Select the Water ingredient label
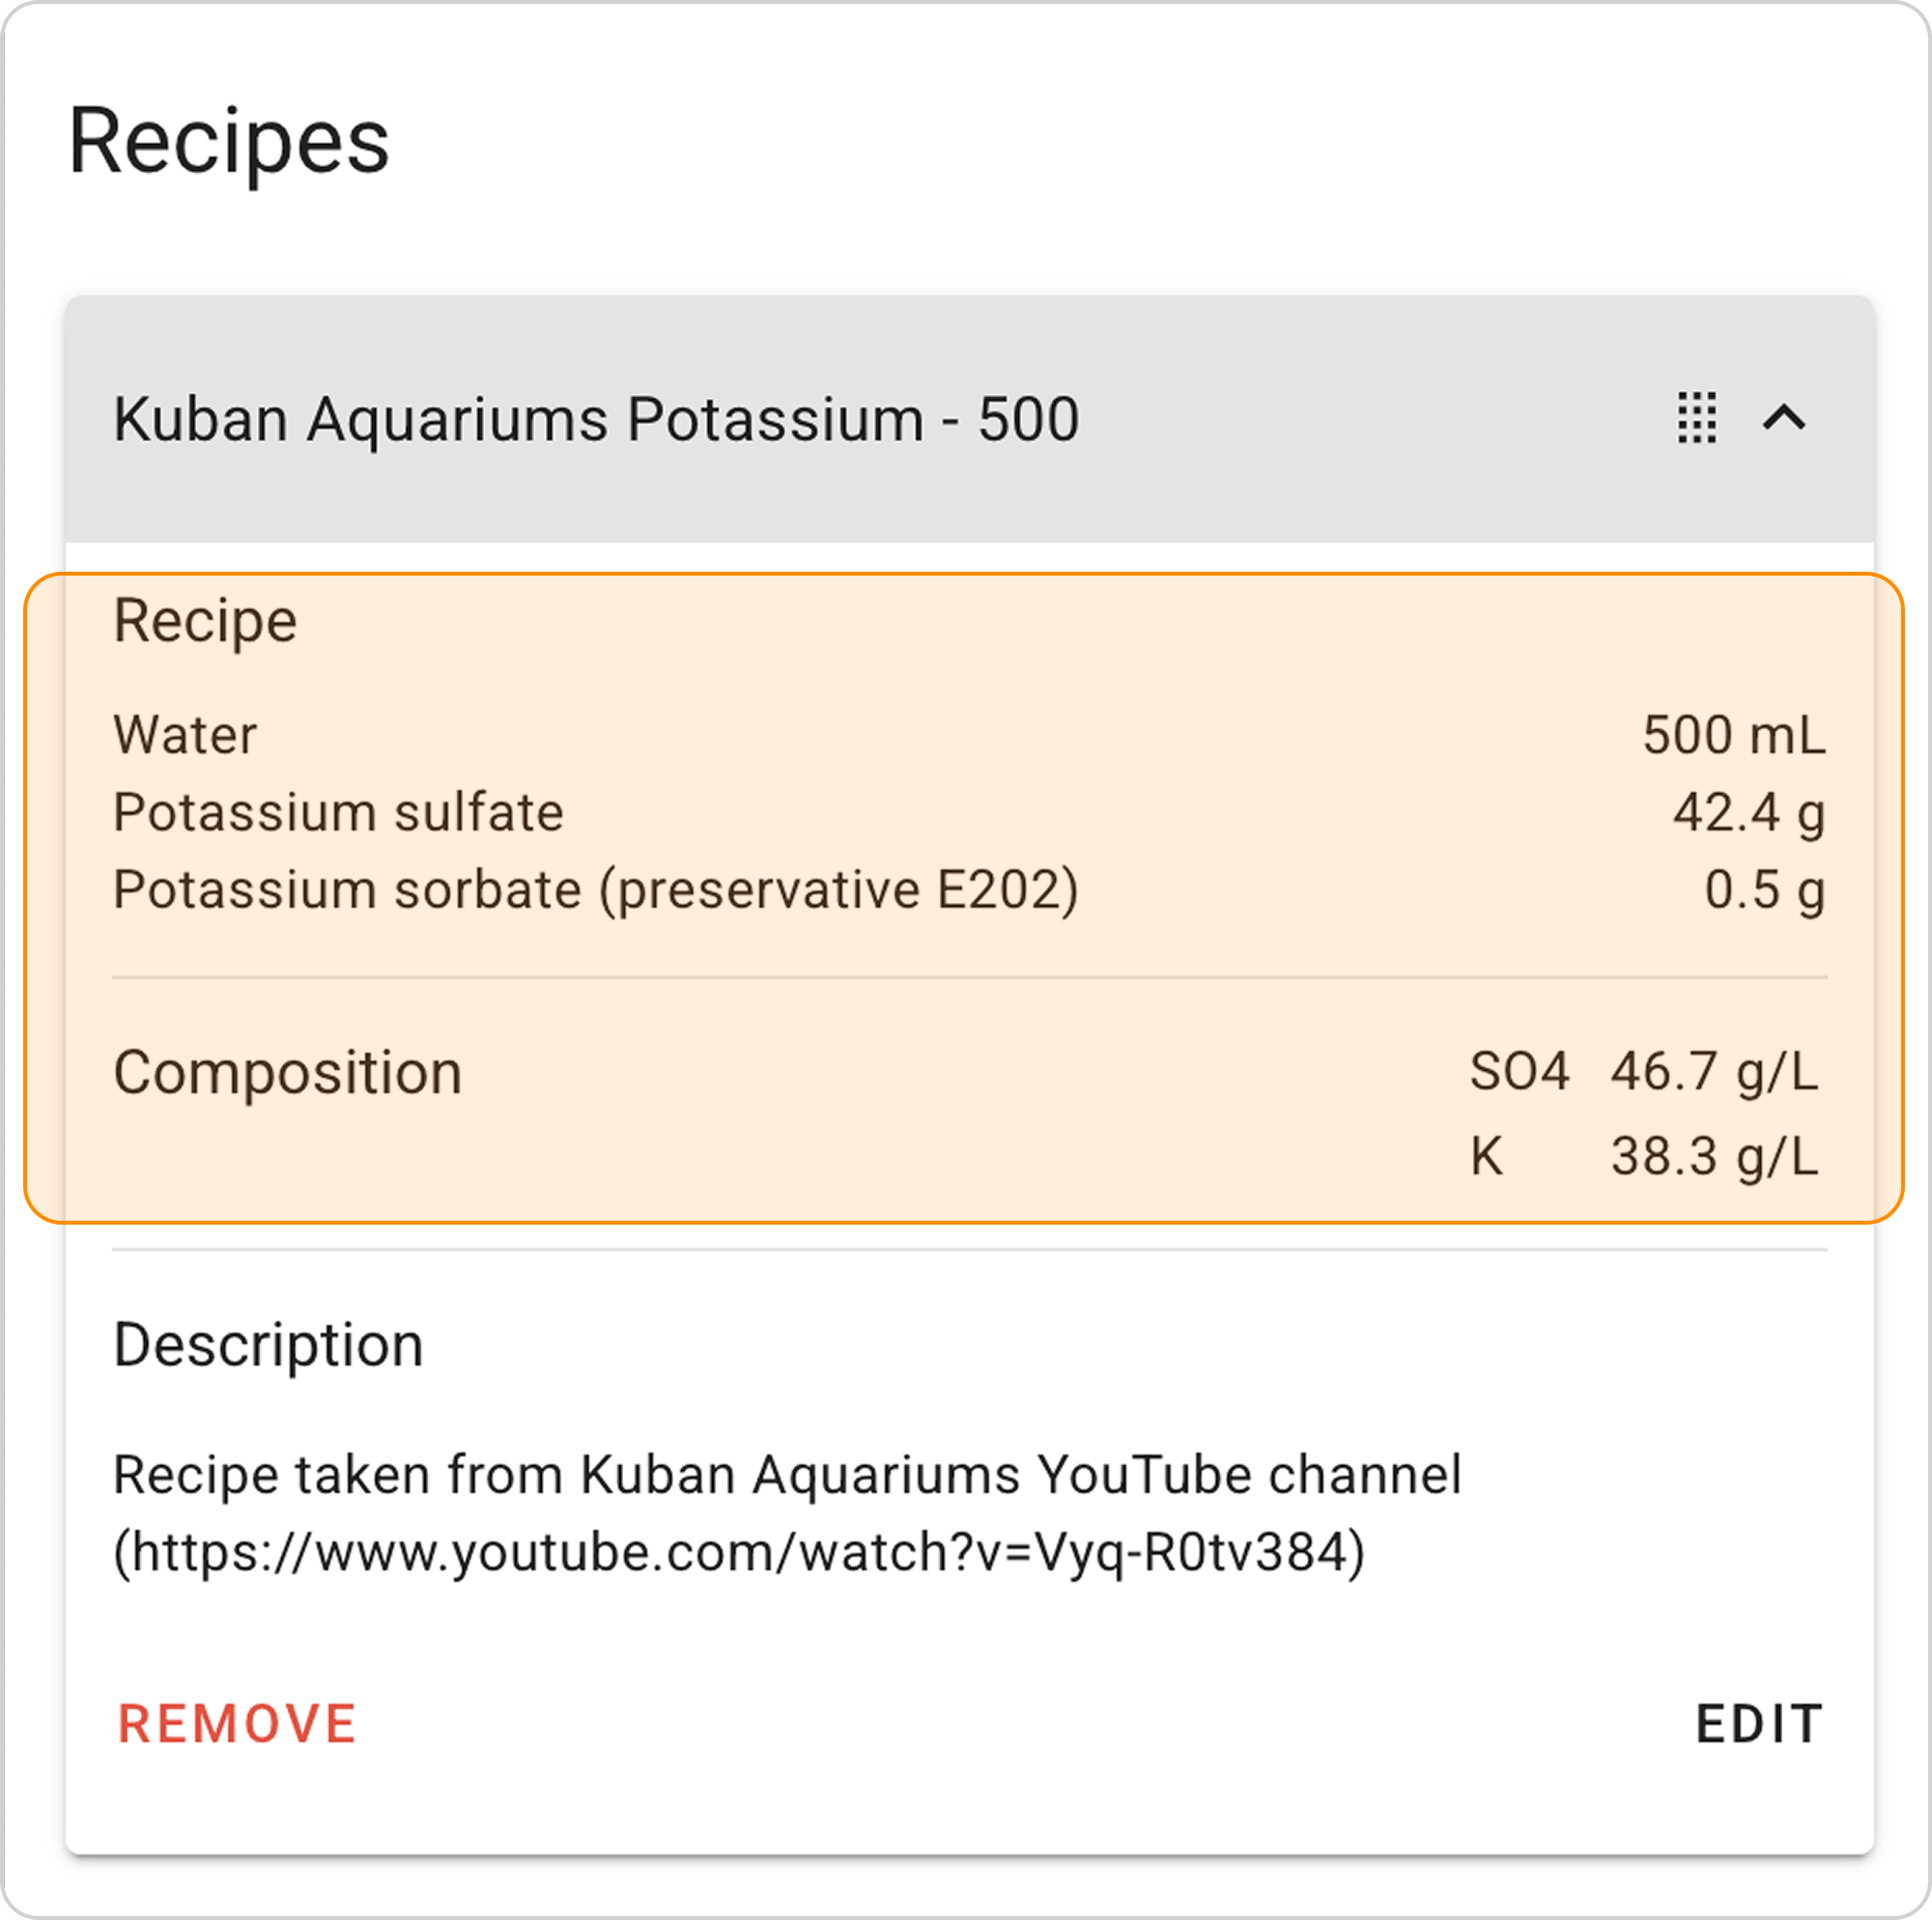 click(x=185, y=735)
